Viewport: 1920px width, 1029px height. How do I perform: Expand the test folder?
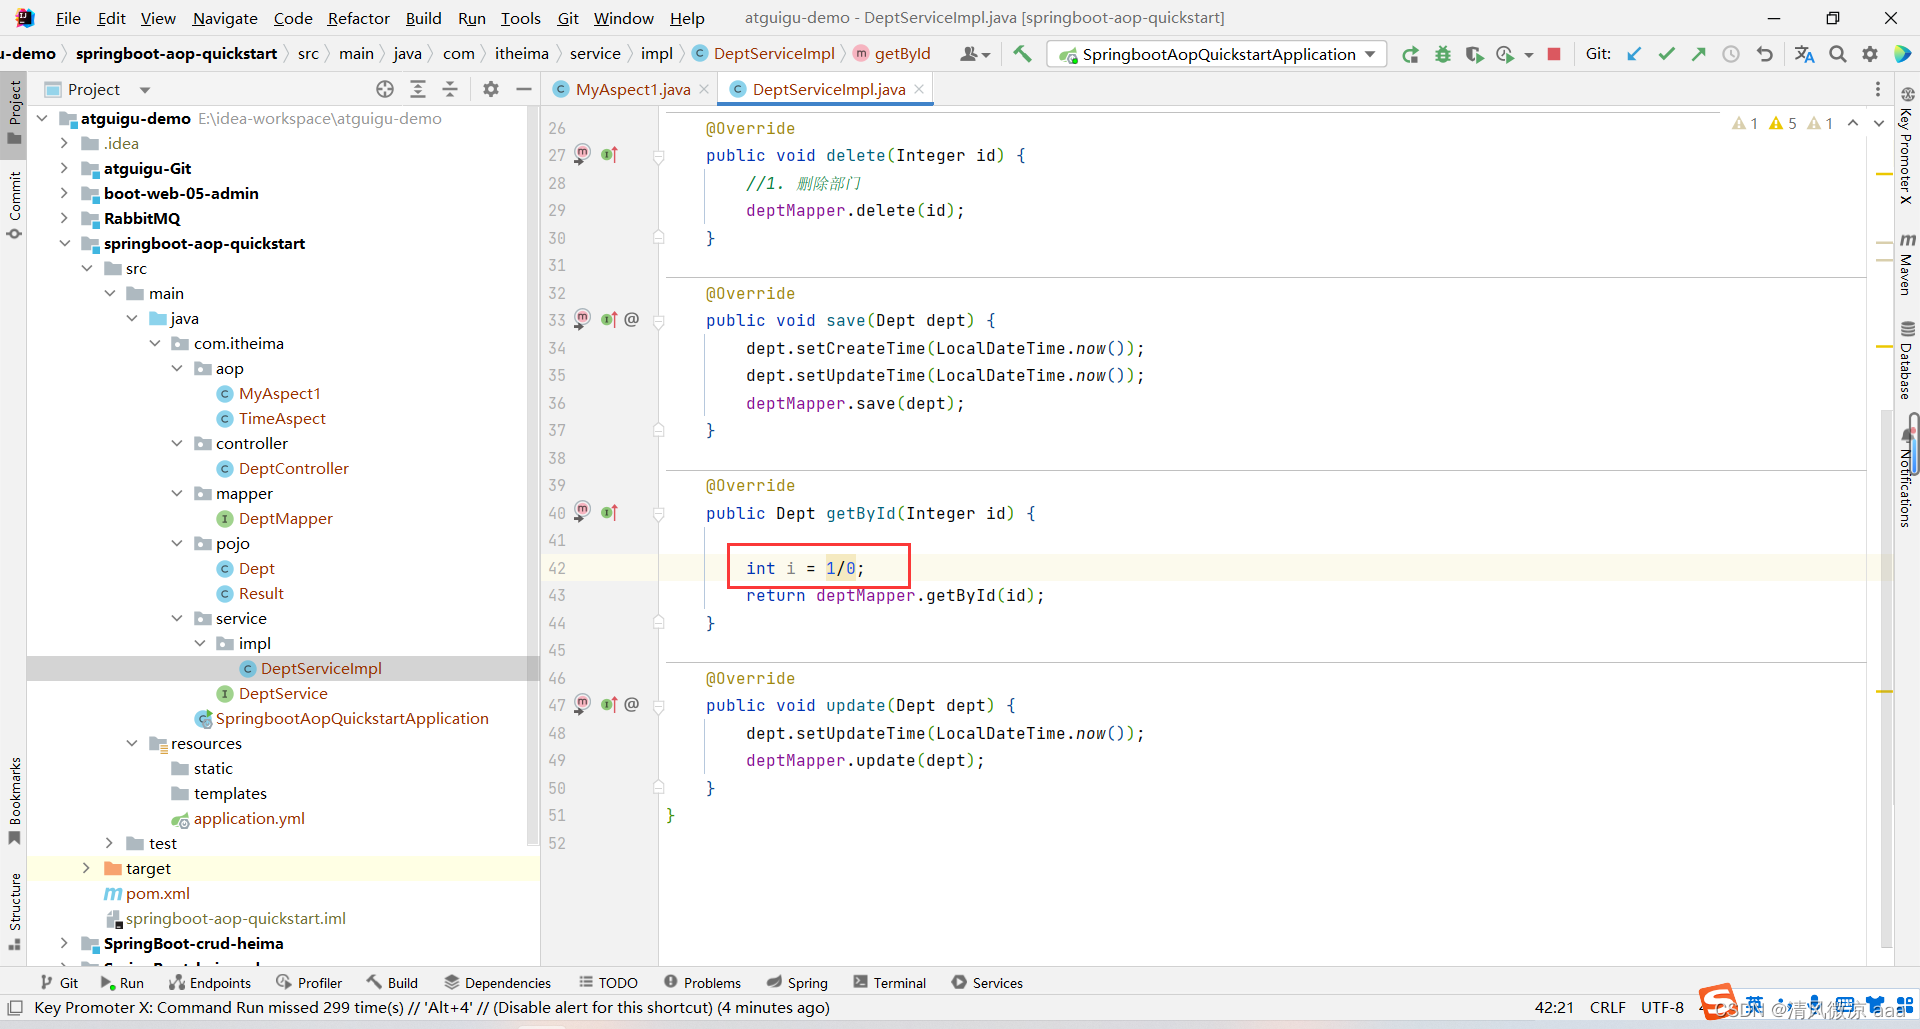coord(109,843)
